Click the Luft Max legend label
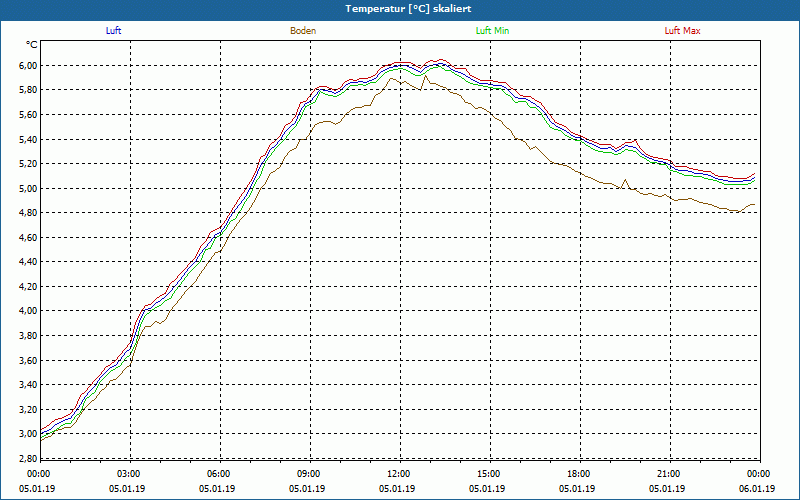The image size is (800, 500). pos(682,31)
